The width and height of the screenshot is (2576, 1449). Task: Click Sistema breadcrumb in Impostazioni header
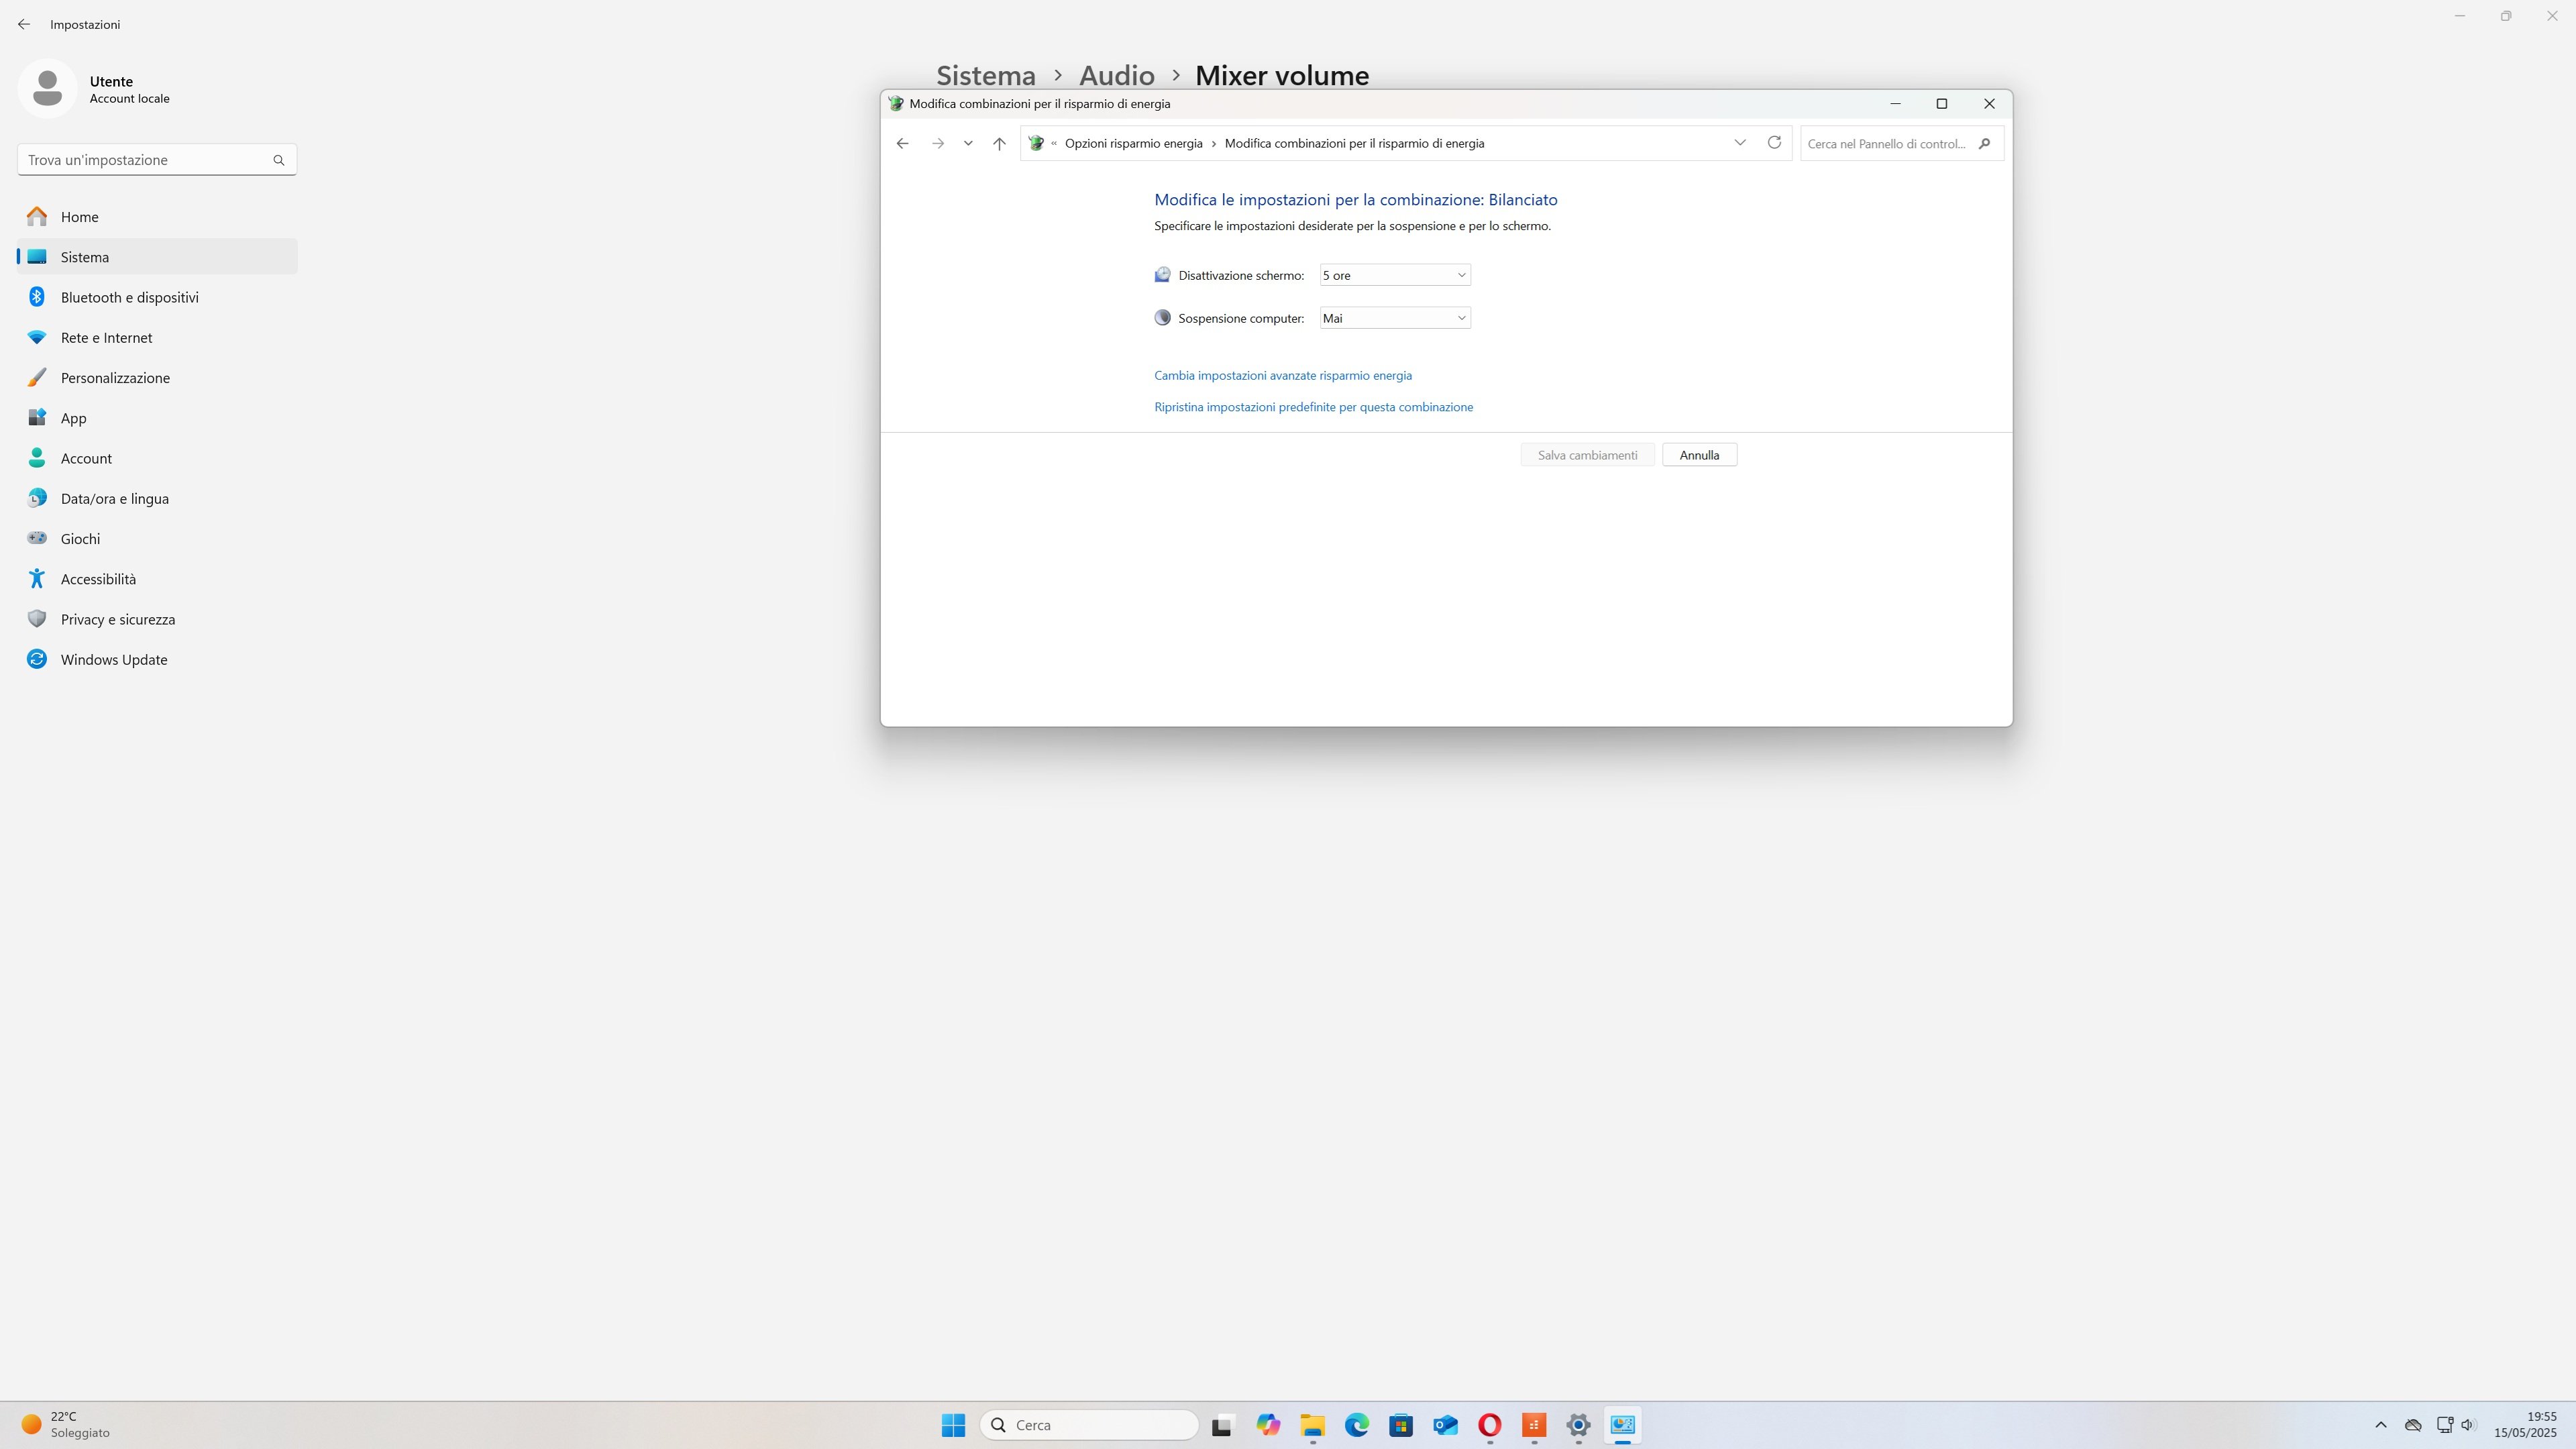[985, 75]
